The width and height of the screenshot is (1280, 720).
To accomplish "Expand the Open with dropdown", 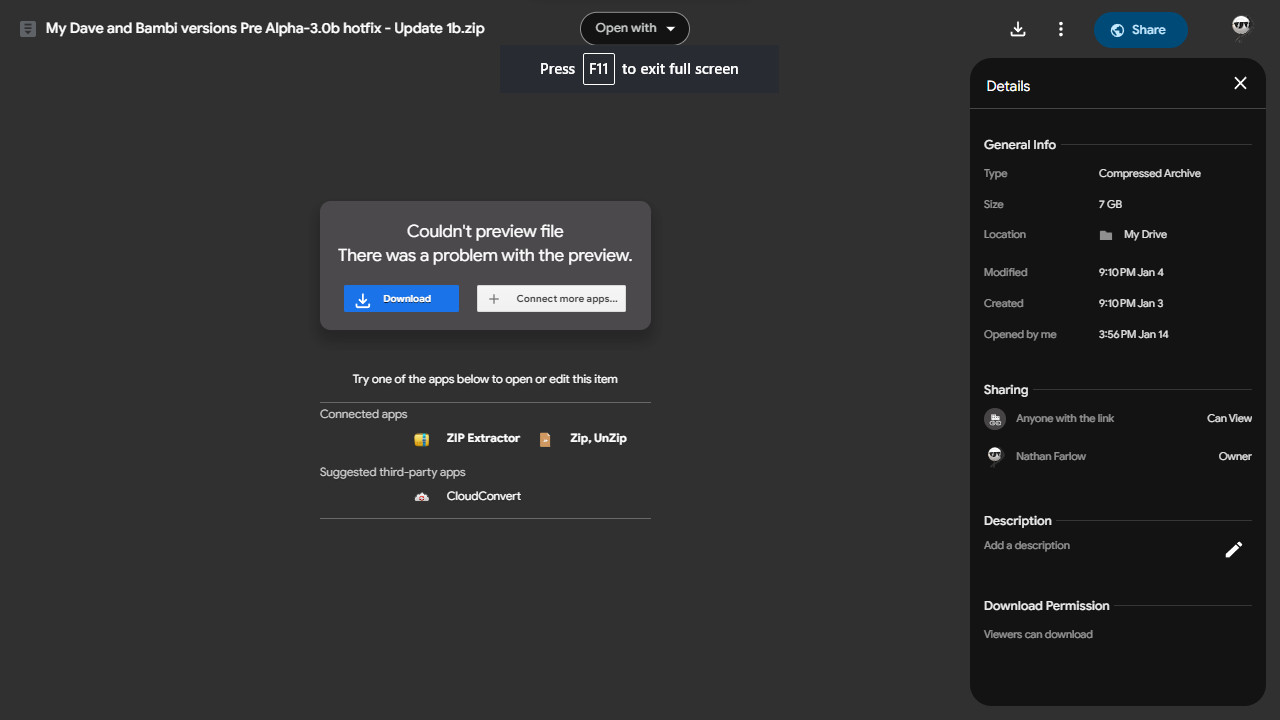I will click(x=635, y=28).
